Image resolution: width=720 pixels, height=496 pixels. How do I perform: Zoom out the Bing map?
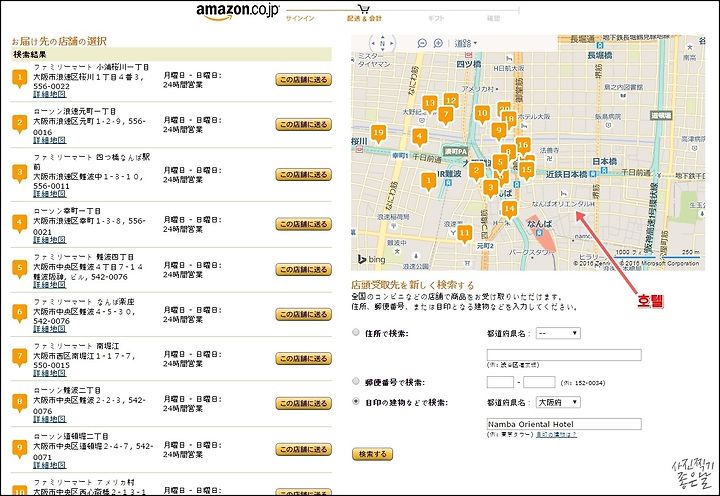[x=422, y=43]
